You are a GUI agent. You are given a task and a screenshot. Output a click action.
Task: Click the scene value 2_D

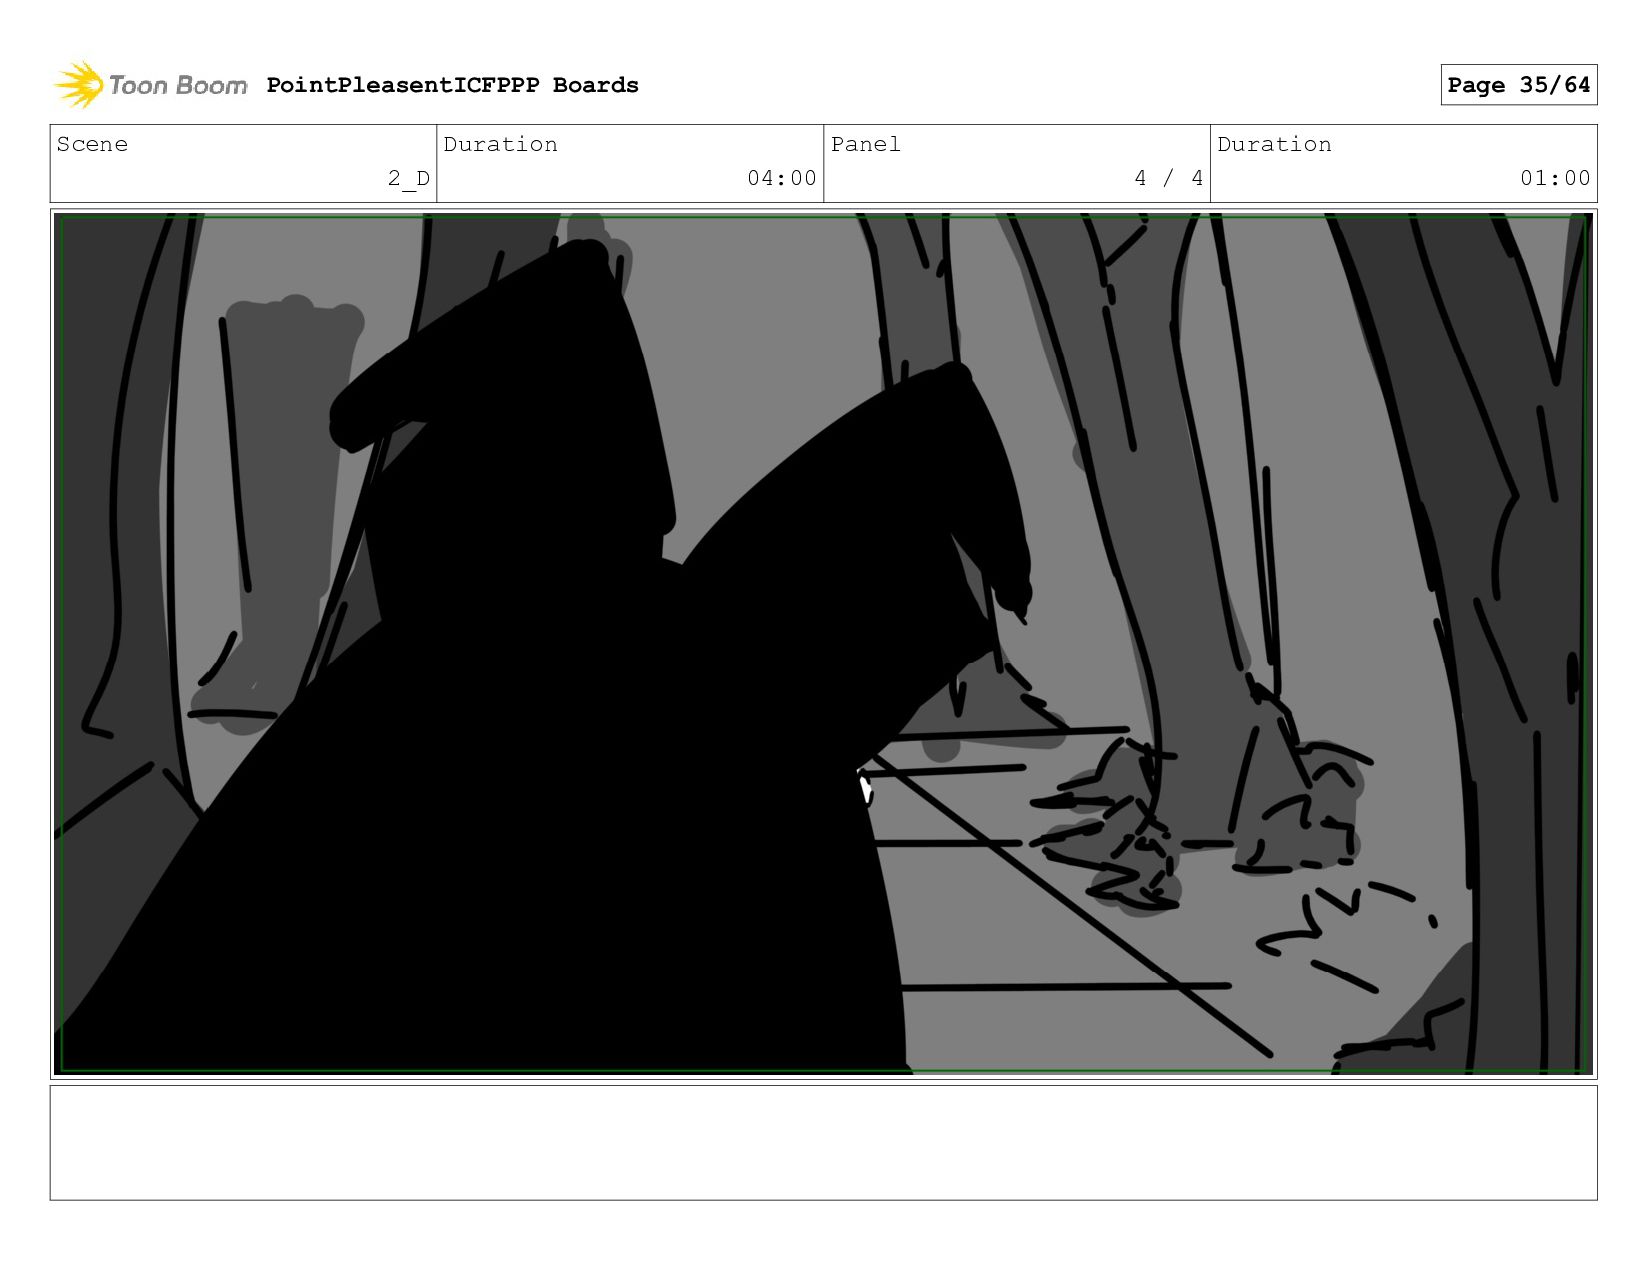click(408, 178)
